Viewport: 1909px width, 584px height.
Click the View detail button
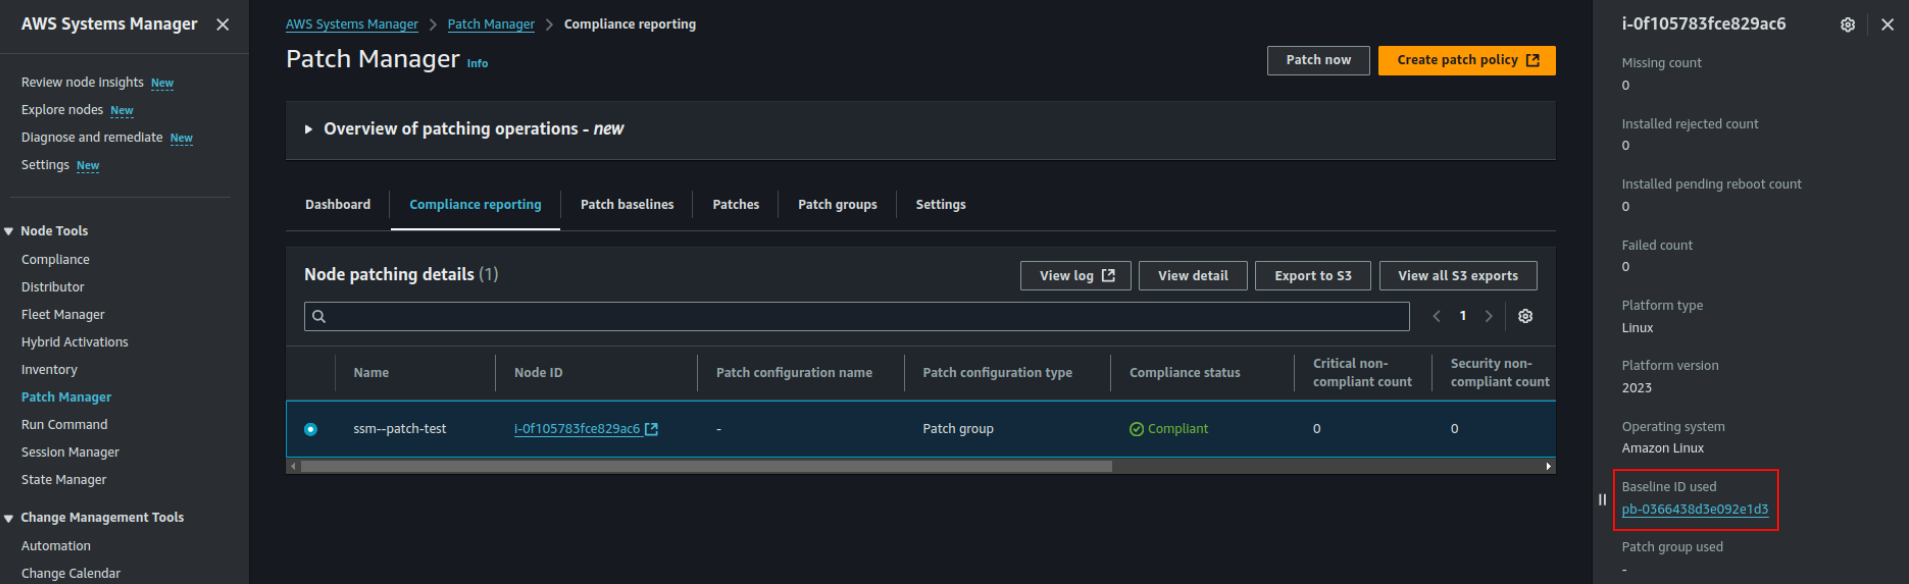pos(1193,276)
